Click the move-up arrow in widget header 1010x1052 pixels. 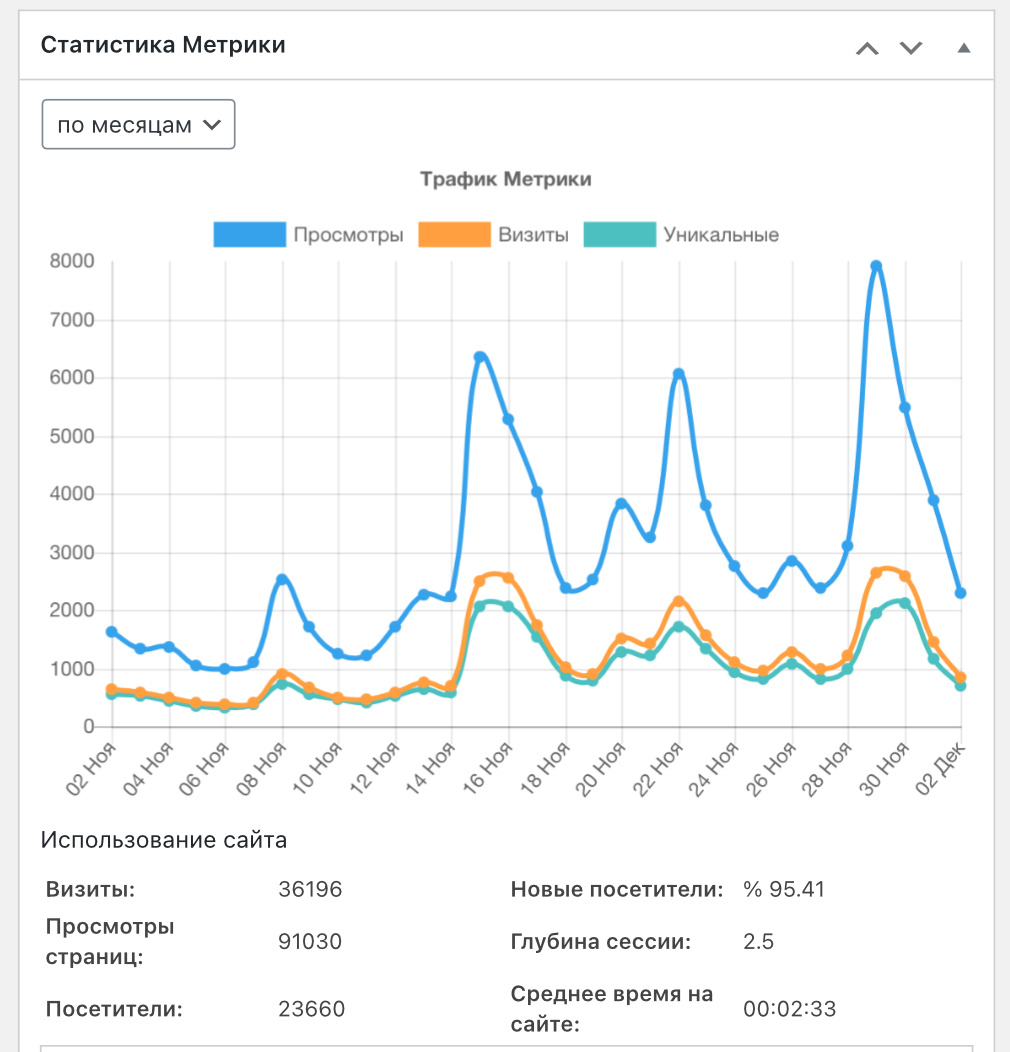click(867, 48)
